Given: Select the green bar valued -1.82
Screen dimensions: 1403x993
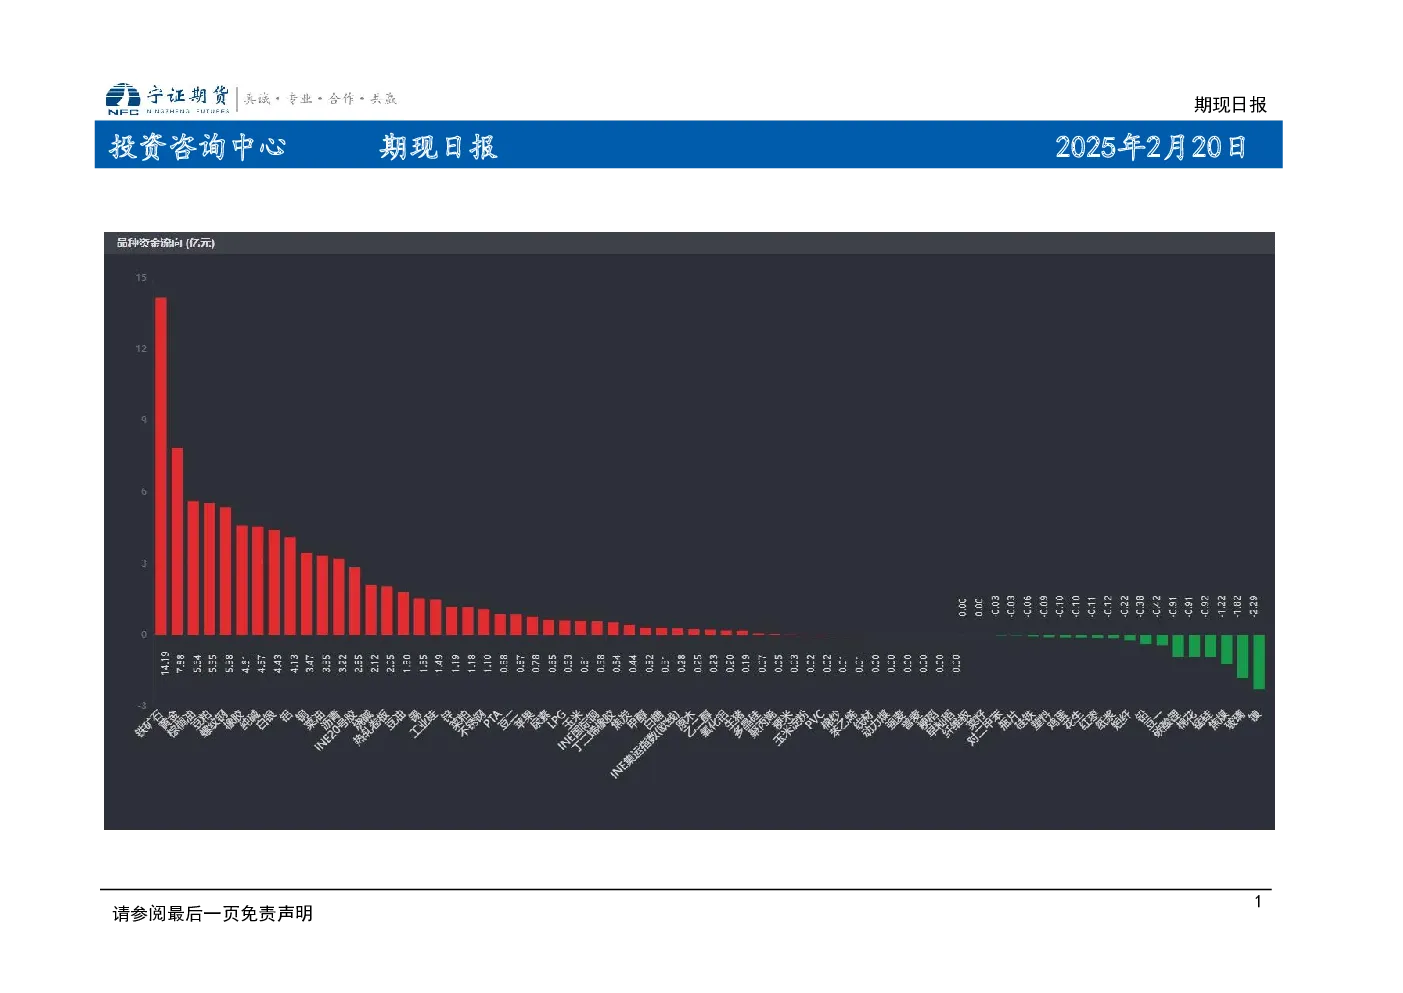Looking at the screenshot, I should pyautogui.click(x=1242, y=656).
